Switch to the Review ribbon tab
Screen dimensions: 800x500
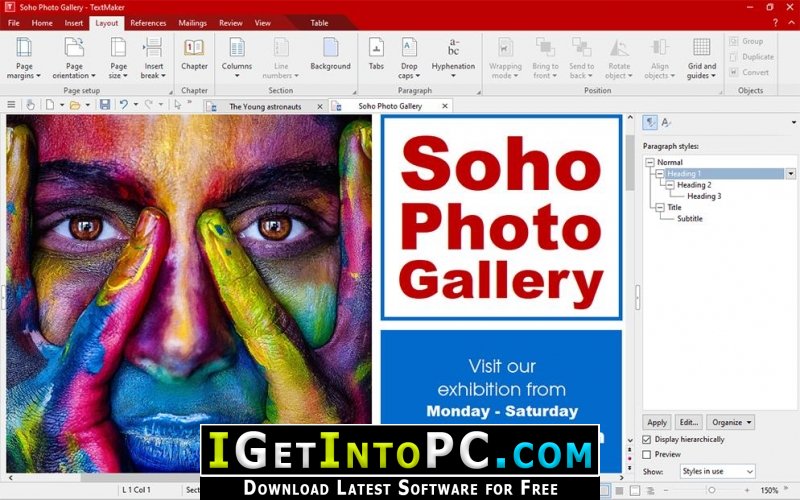tap(231, 23)
